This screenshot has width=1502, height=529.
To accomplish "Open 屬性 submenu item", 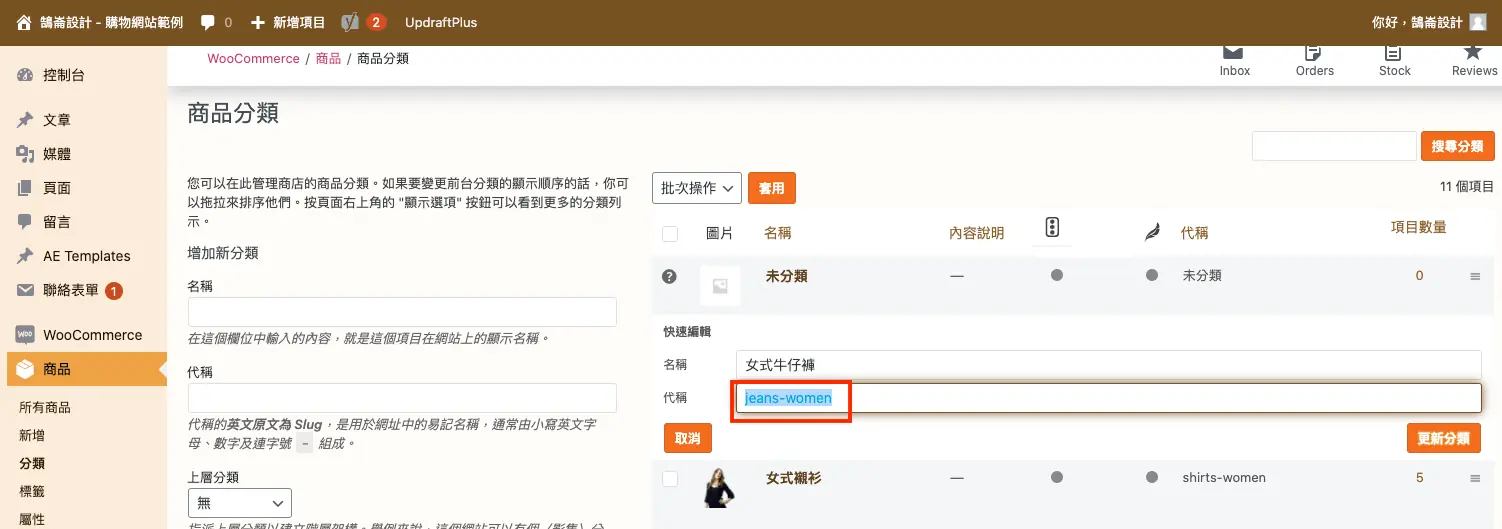I will click(x=32, y=519).
